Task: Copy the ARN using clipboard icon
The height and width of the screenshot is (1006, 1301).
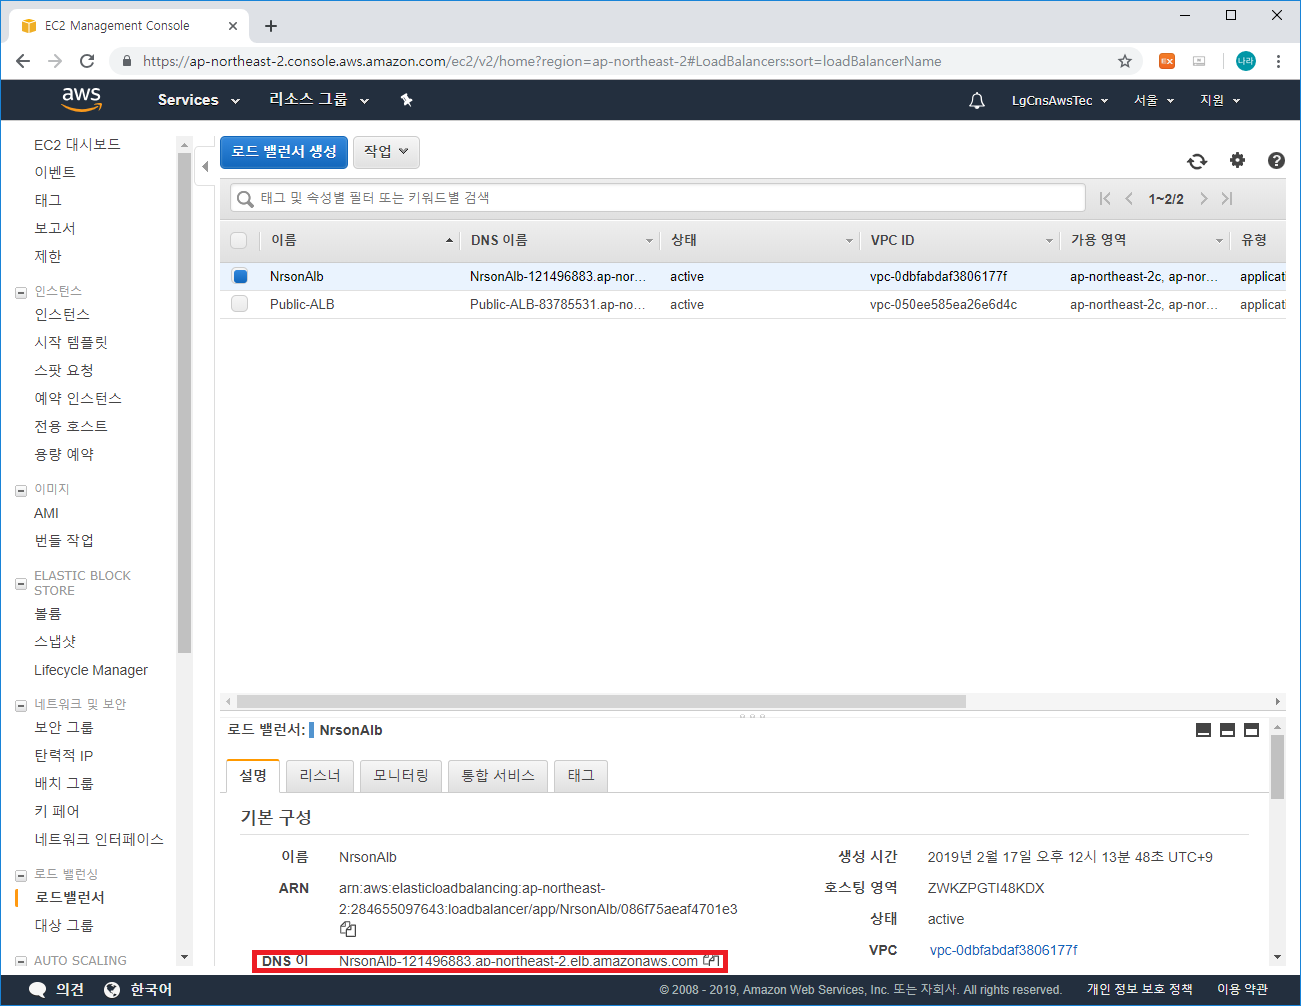Action: click(348, 929)
